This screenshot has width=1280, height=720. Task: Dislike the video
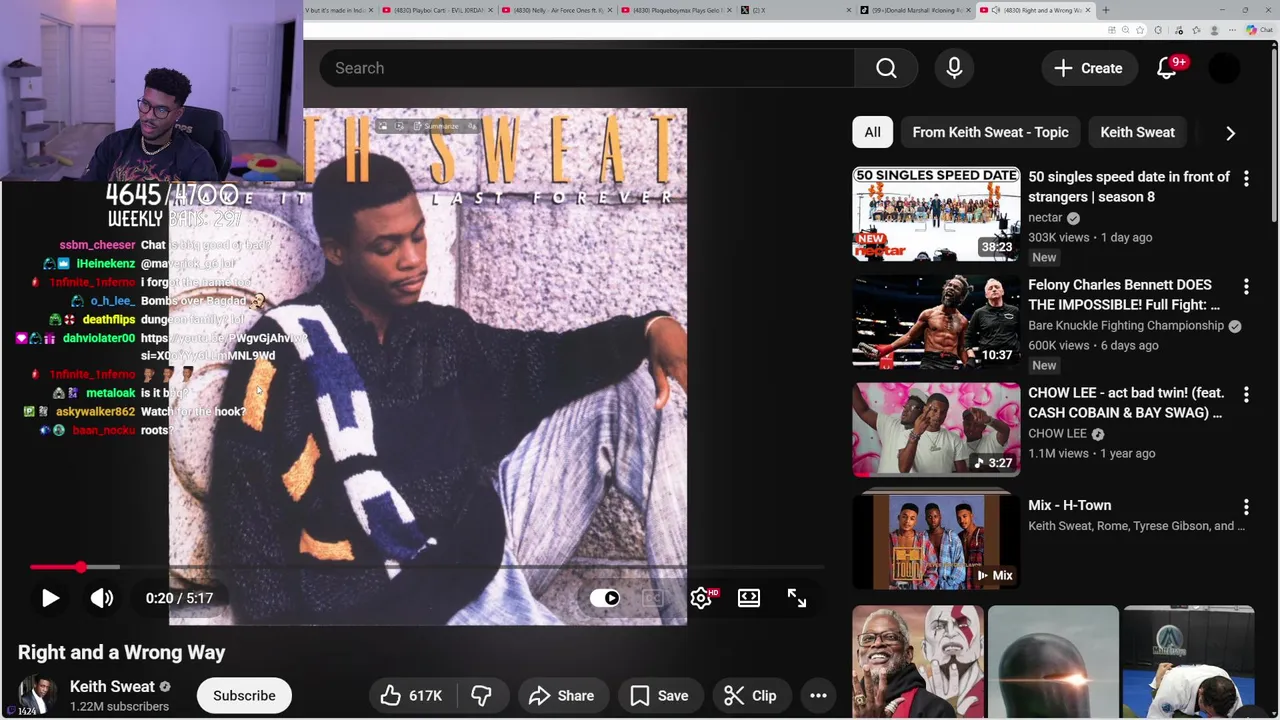[481, 696]
